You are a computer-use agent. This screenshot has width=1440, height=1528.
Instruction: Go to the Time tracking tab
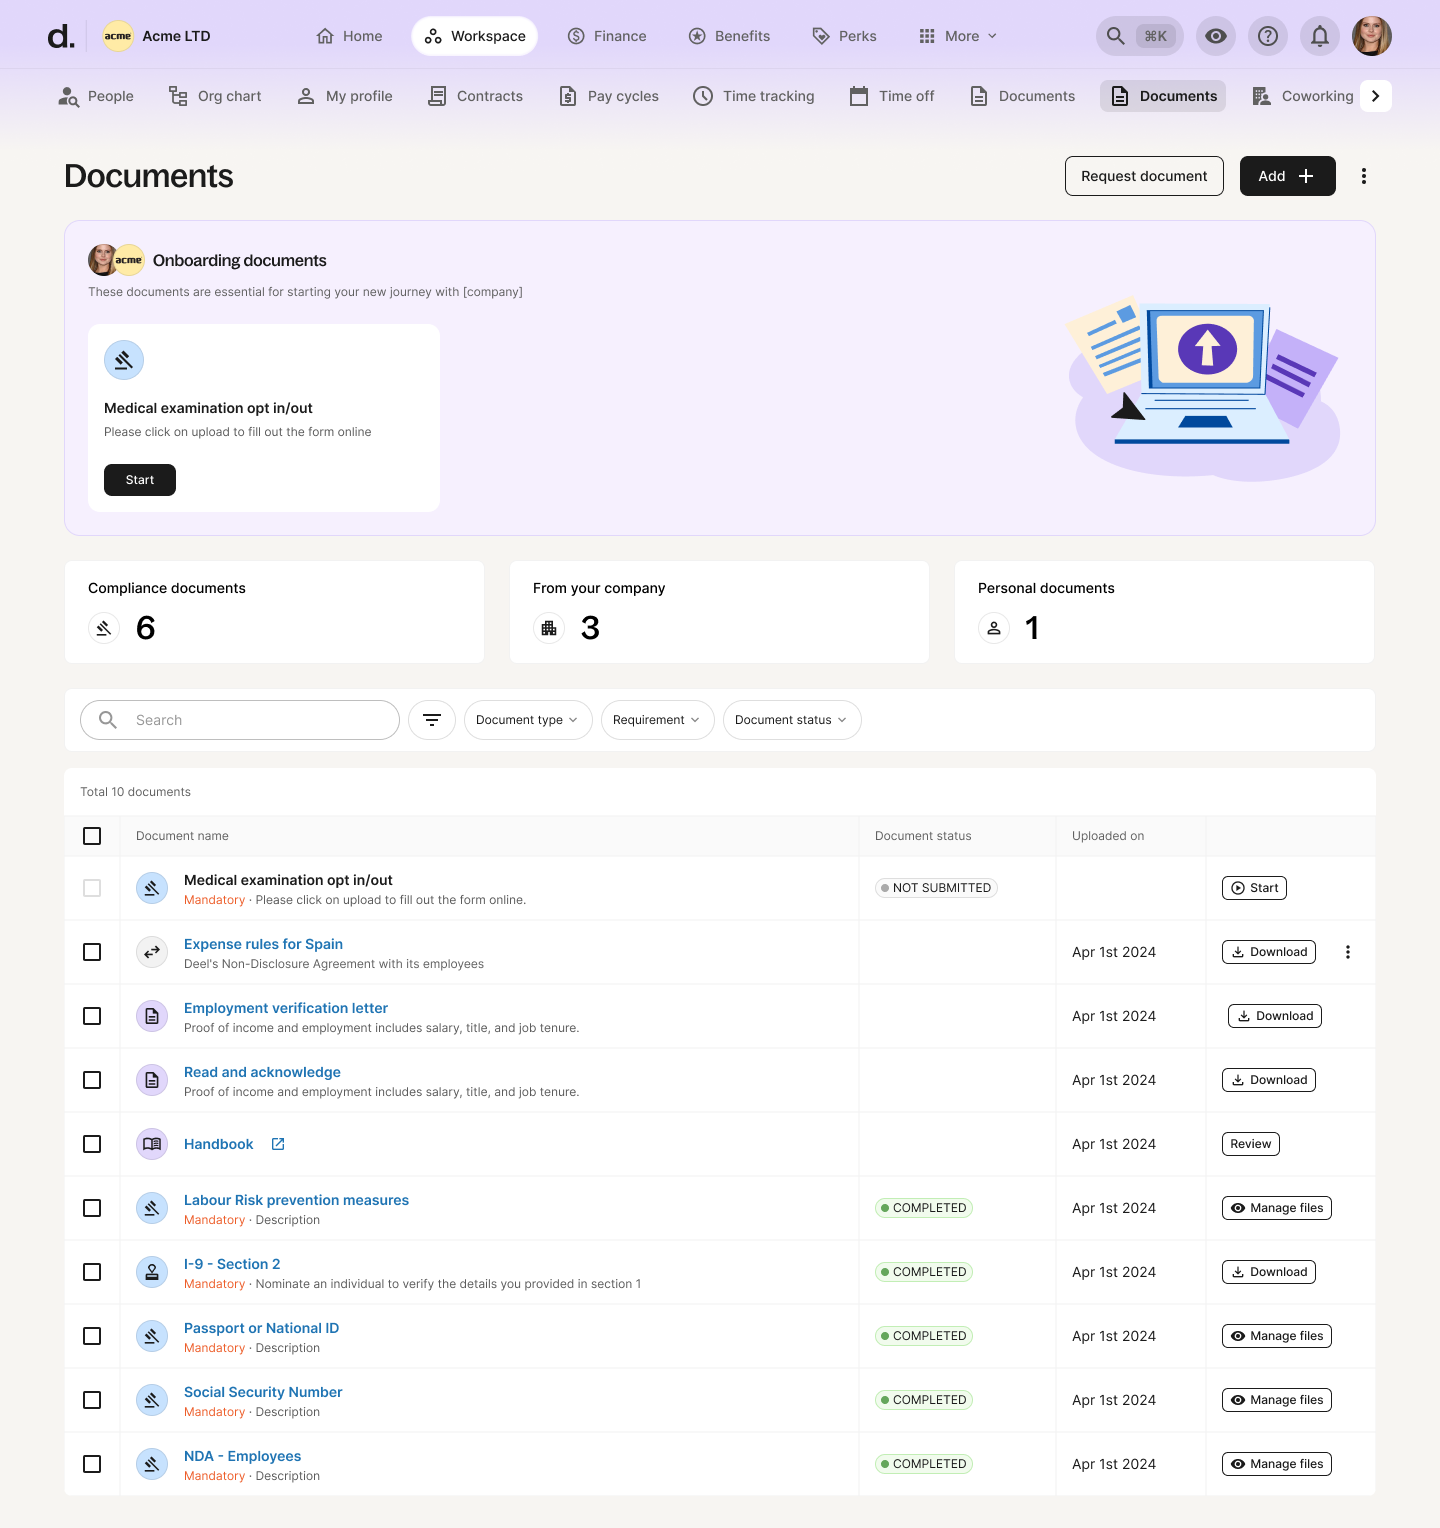point(754,96)
